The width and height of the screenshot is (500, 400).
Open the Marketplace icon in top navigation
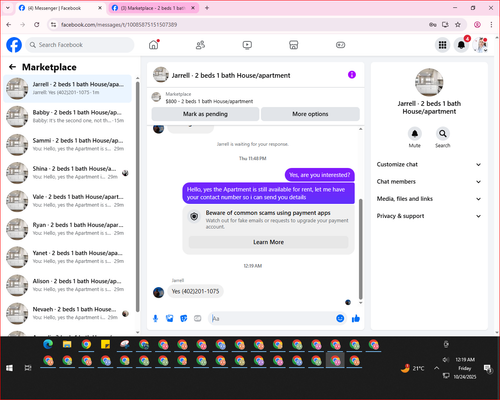pyautogui.click(x=294, y=45)
